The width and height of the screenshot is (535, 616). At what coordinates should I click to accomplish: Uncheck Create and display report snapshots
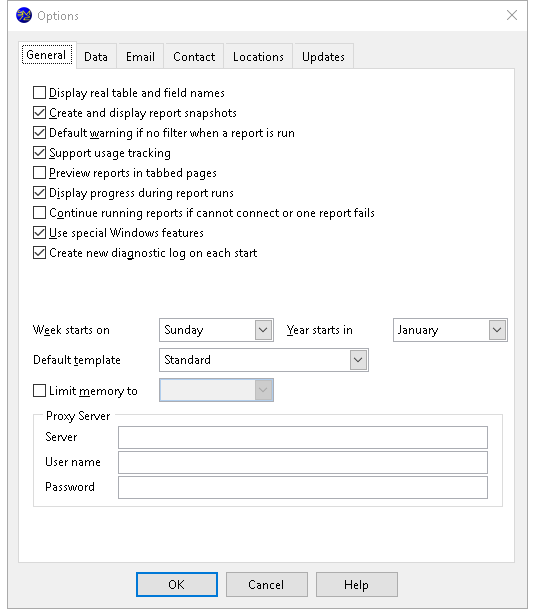(39, 113)
